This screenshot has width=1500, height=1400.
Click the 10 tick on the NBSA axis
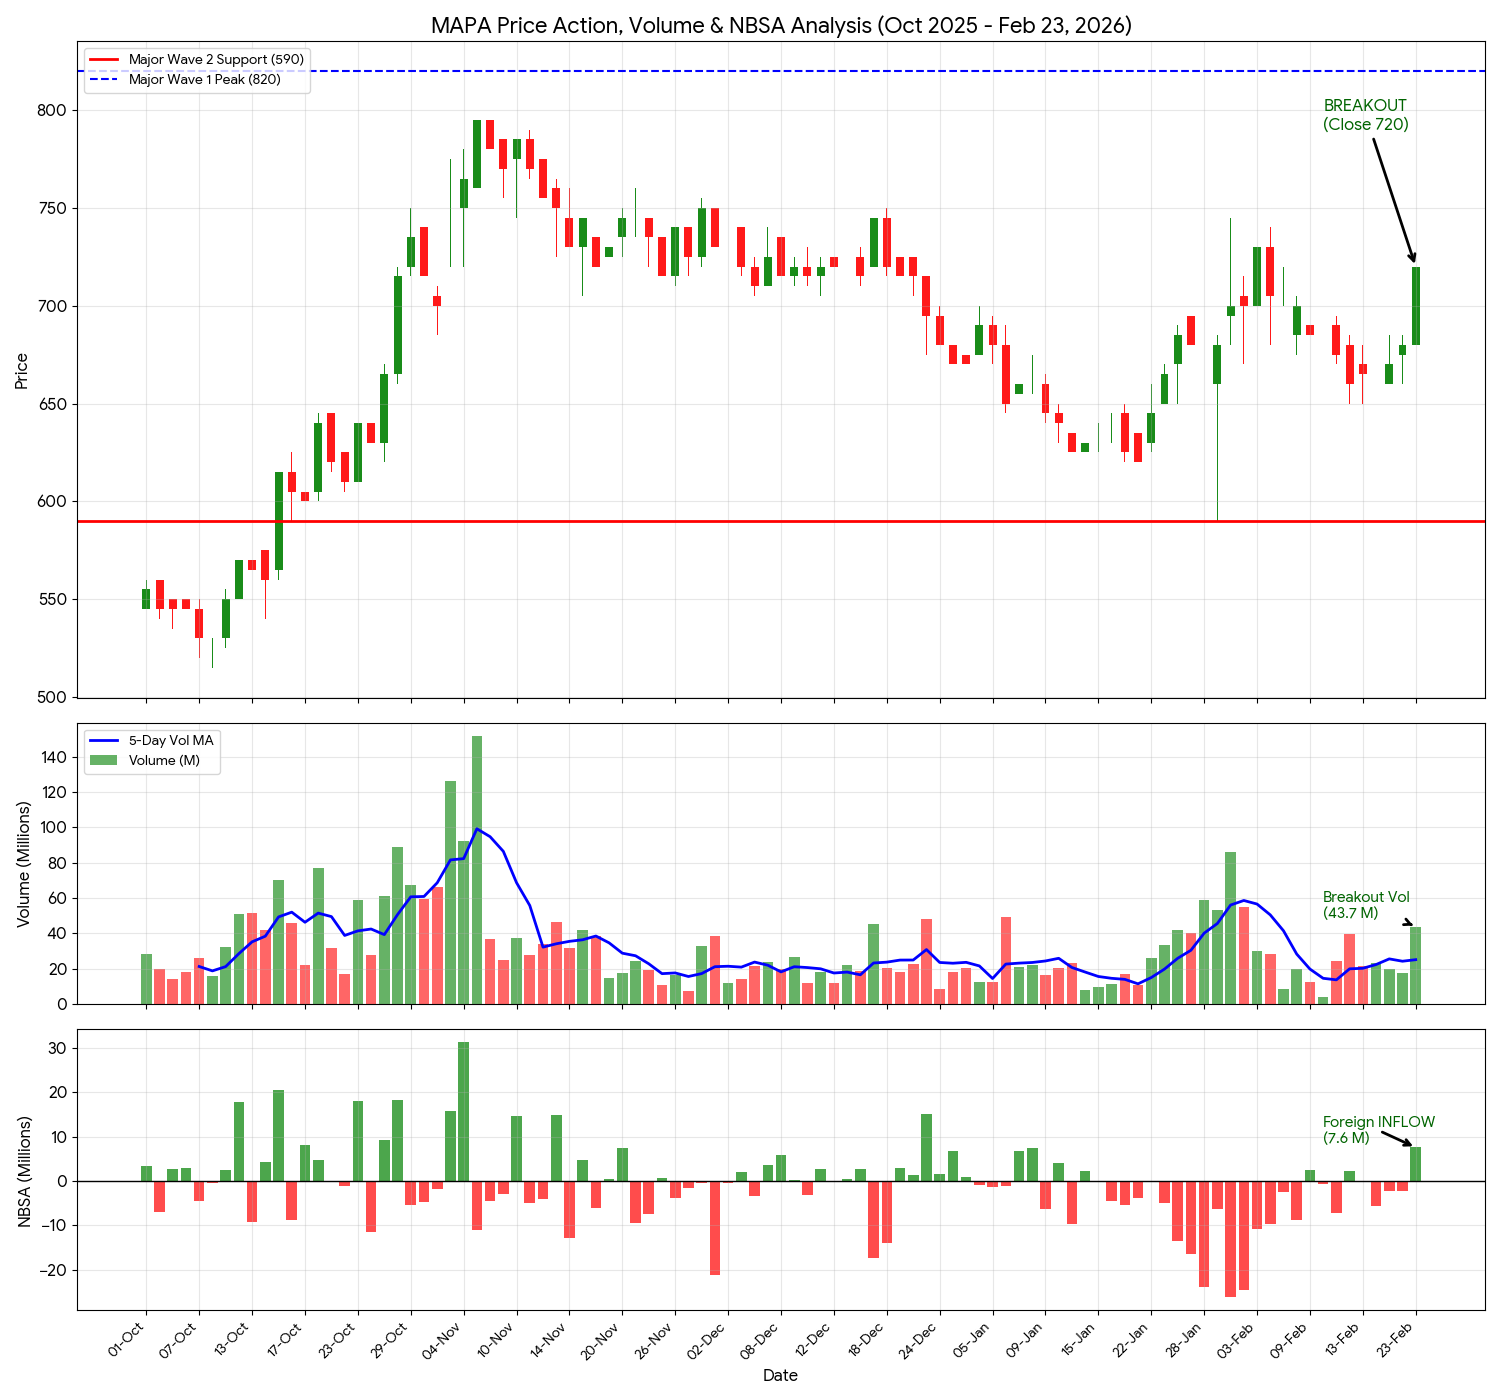[x=59, y=1138]
